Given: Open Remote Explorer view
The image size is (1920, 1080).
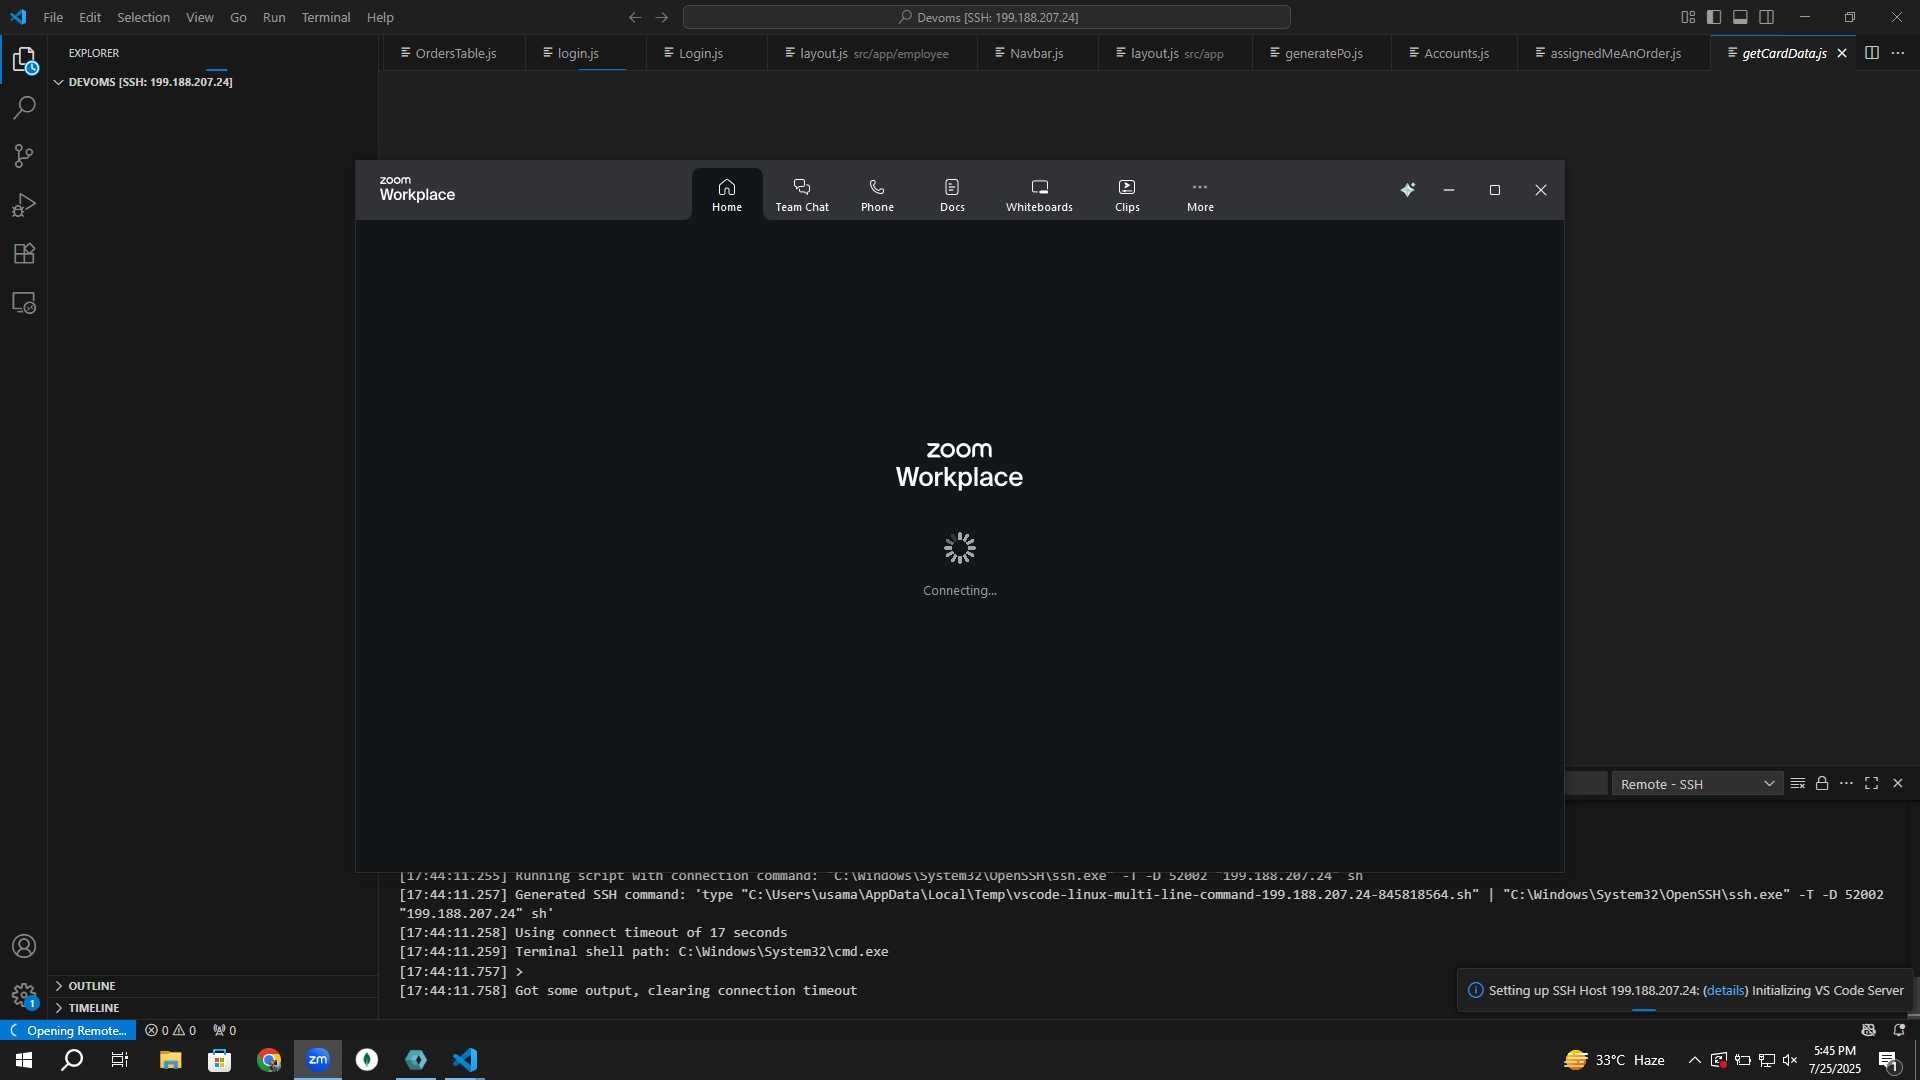Looking at the screenshot, I should (x=24, y=303).
